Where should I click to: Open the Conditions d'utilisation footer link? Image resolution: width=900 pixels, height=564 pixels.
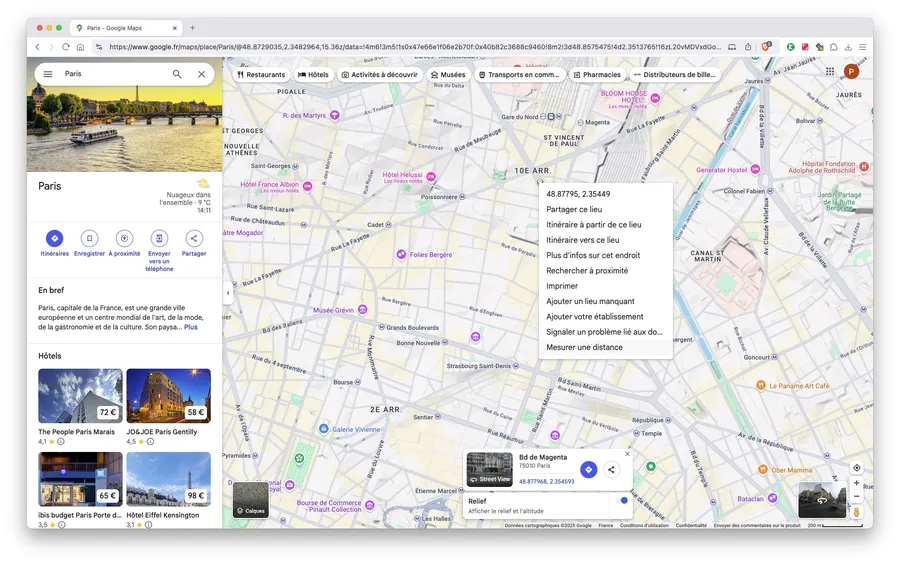tap(644, 526)
